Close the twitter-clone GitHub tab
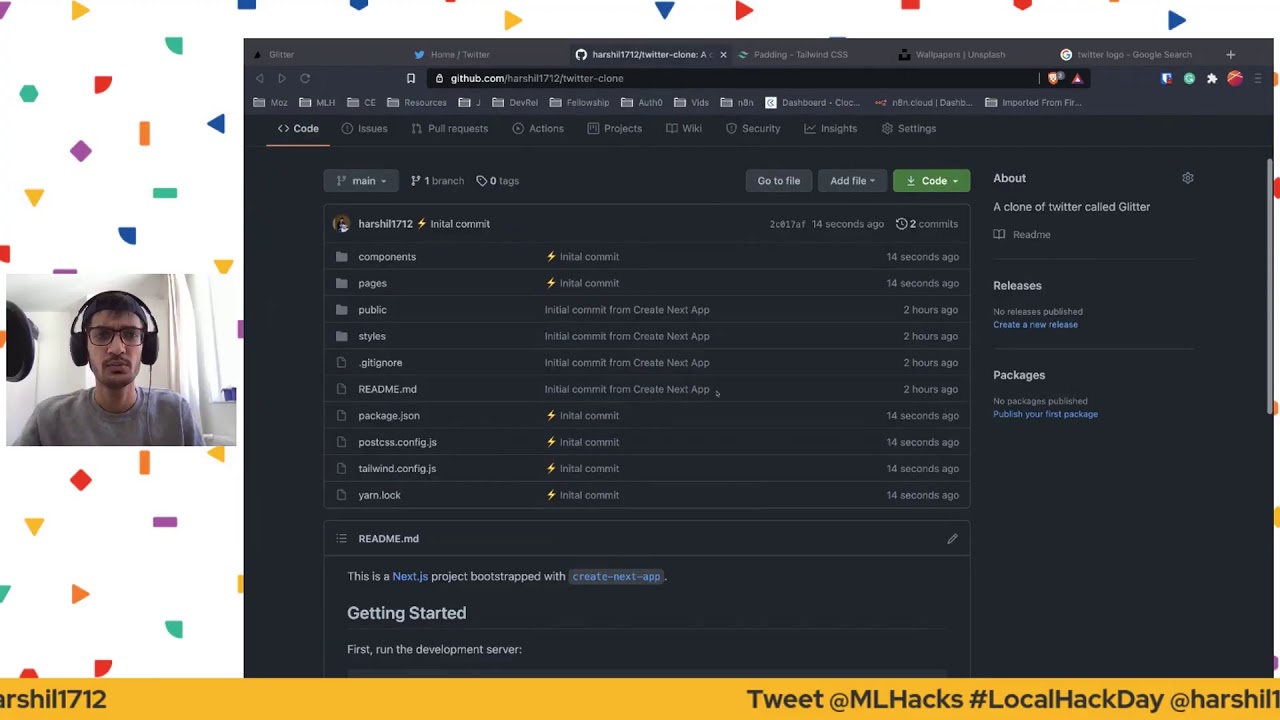Viewport: 1280px width, 720px height. point(723,54)
